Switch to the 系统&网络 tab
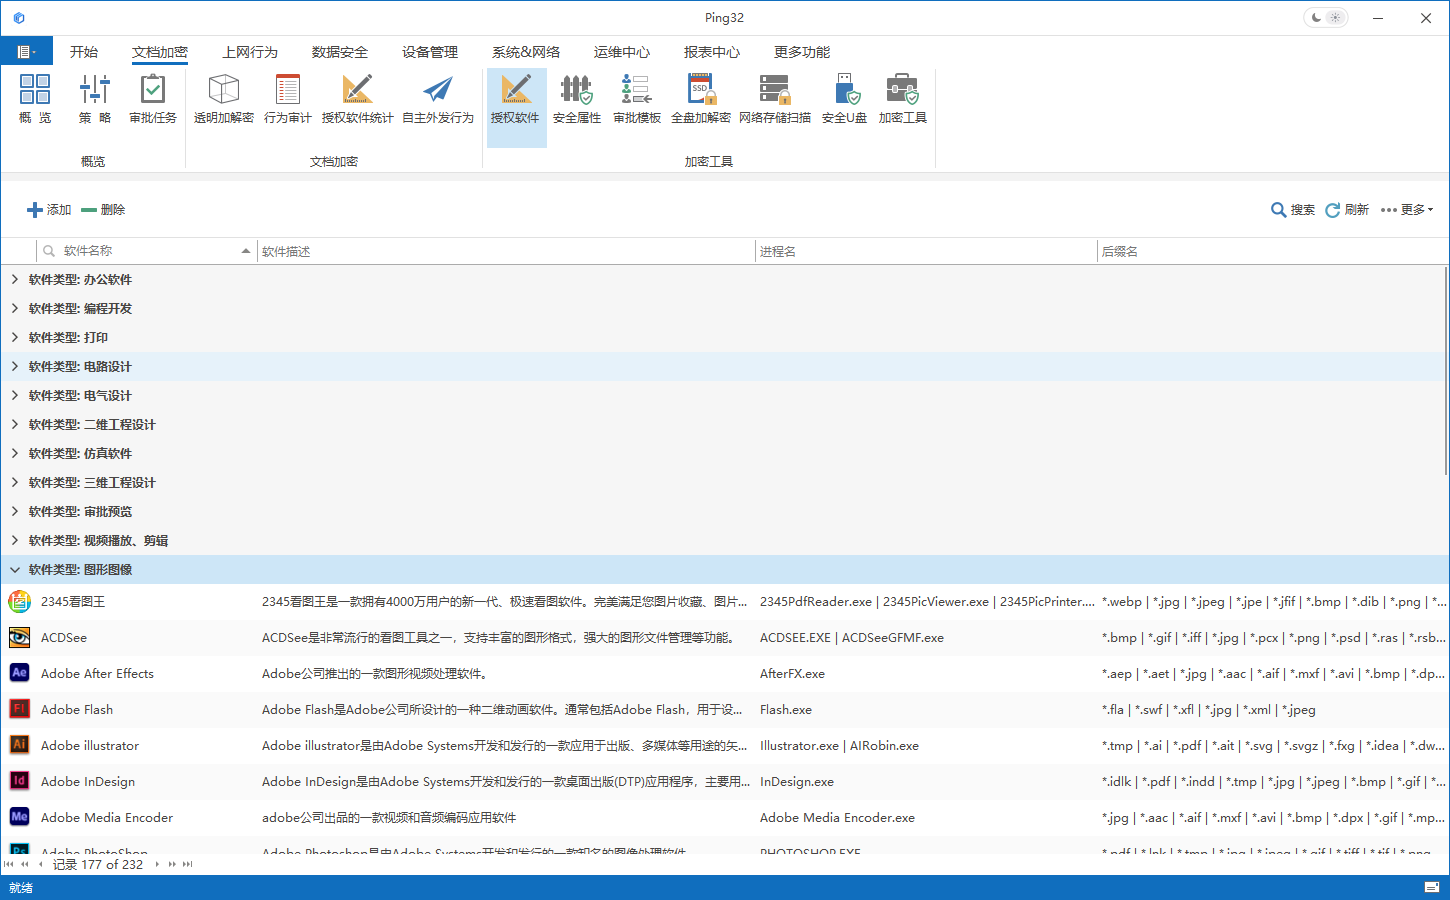This screenshot has height=900, width=1450. click(526, 52)
